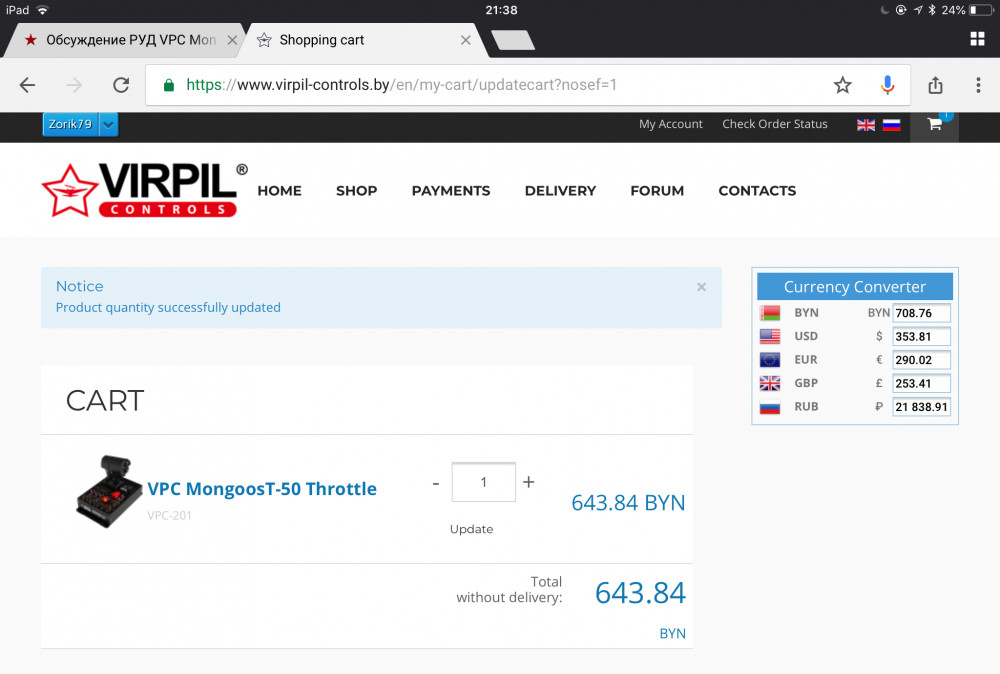Click the browser forward arrow
Image resolution: width=1000 pixels, height=674 pixels.
[75, 85]
